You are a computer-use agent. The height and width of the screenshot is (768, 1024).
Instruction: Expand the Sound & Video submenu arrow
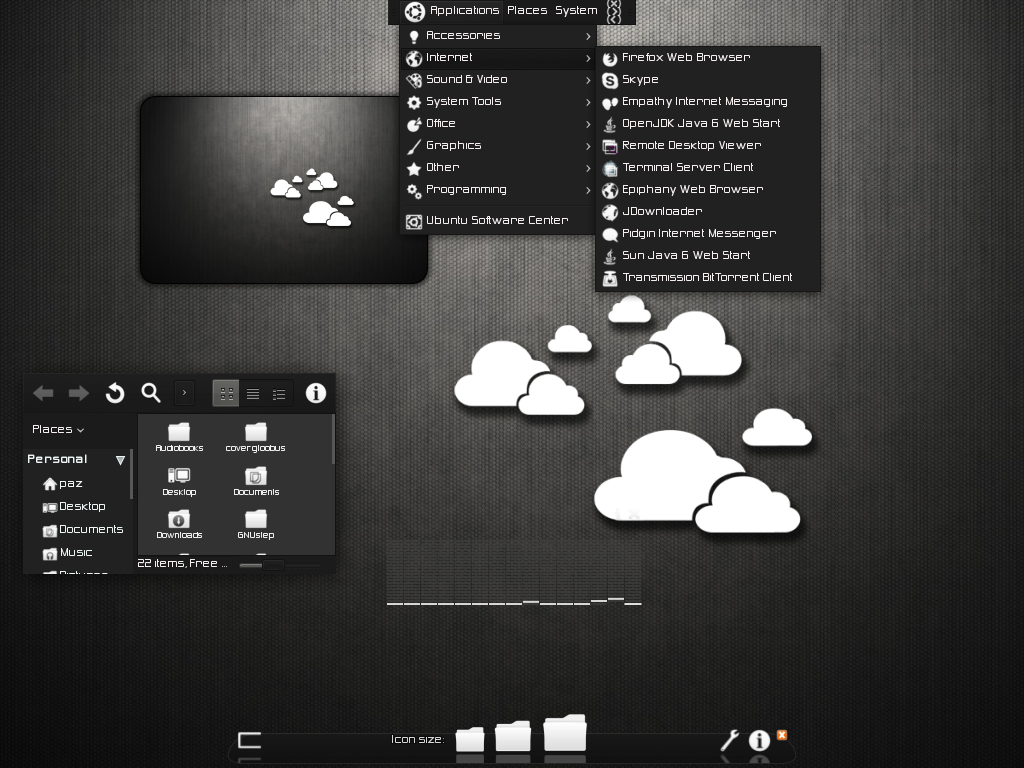pyautogui.click(x=588, y=80)
